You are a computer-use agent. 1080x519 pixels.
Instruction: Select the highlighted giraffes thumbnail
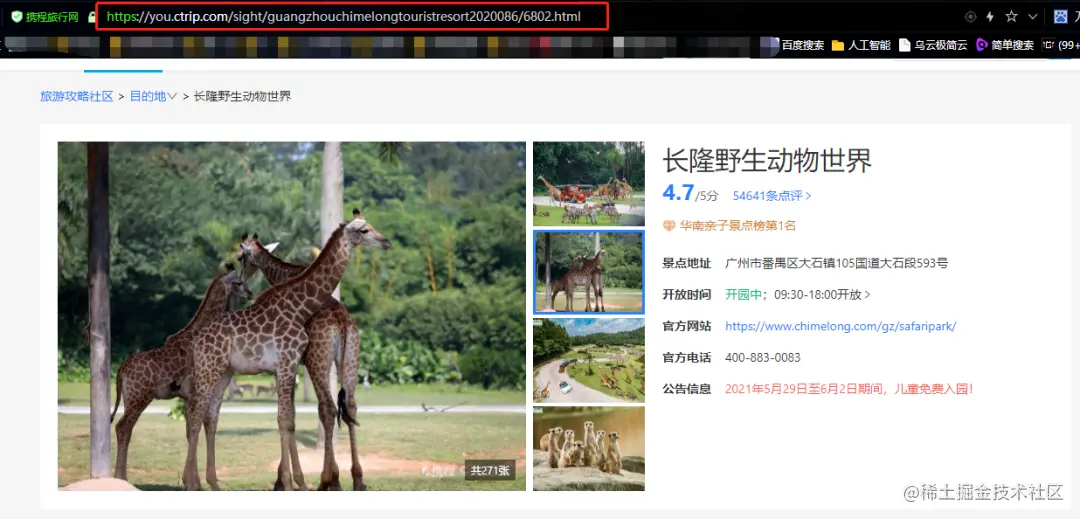(589, 272)
